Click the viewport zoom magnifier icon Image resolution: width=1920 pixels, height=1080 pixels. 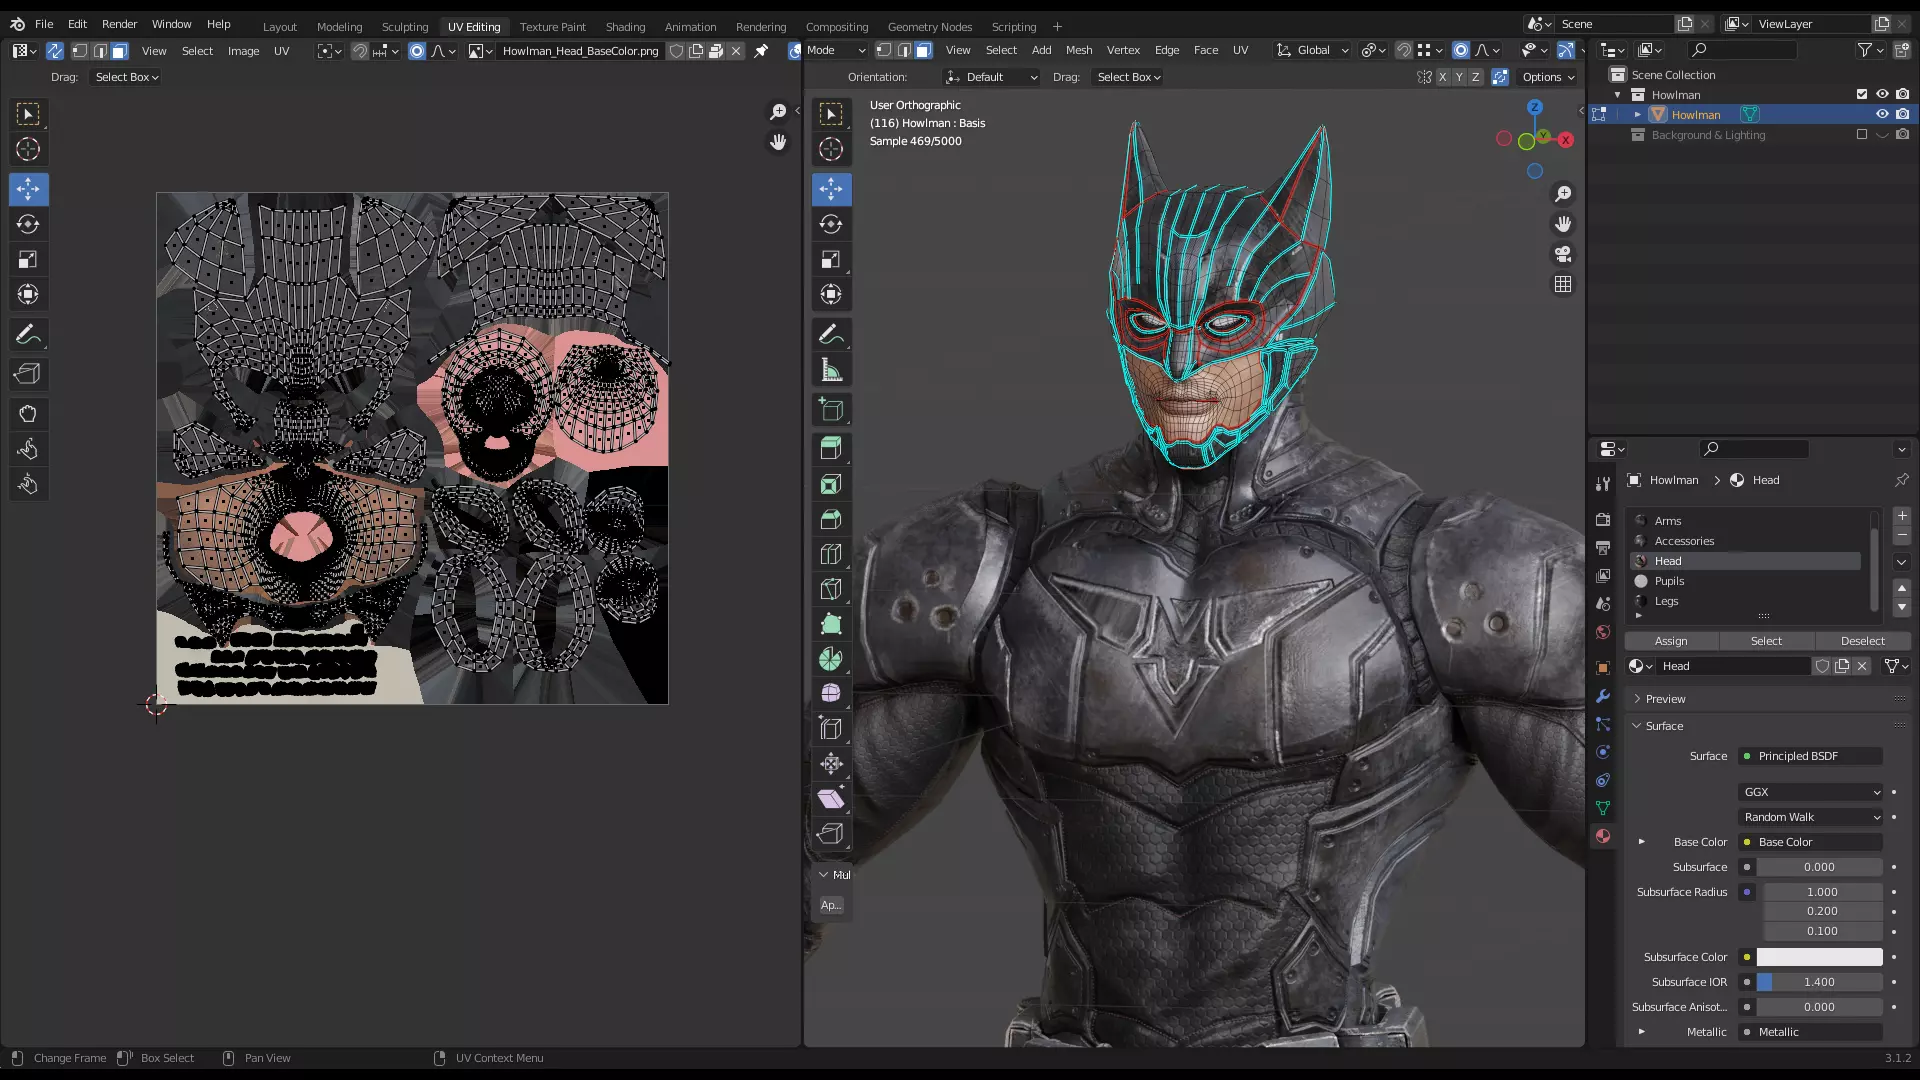pos(1563,194)
